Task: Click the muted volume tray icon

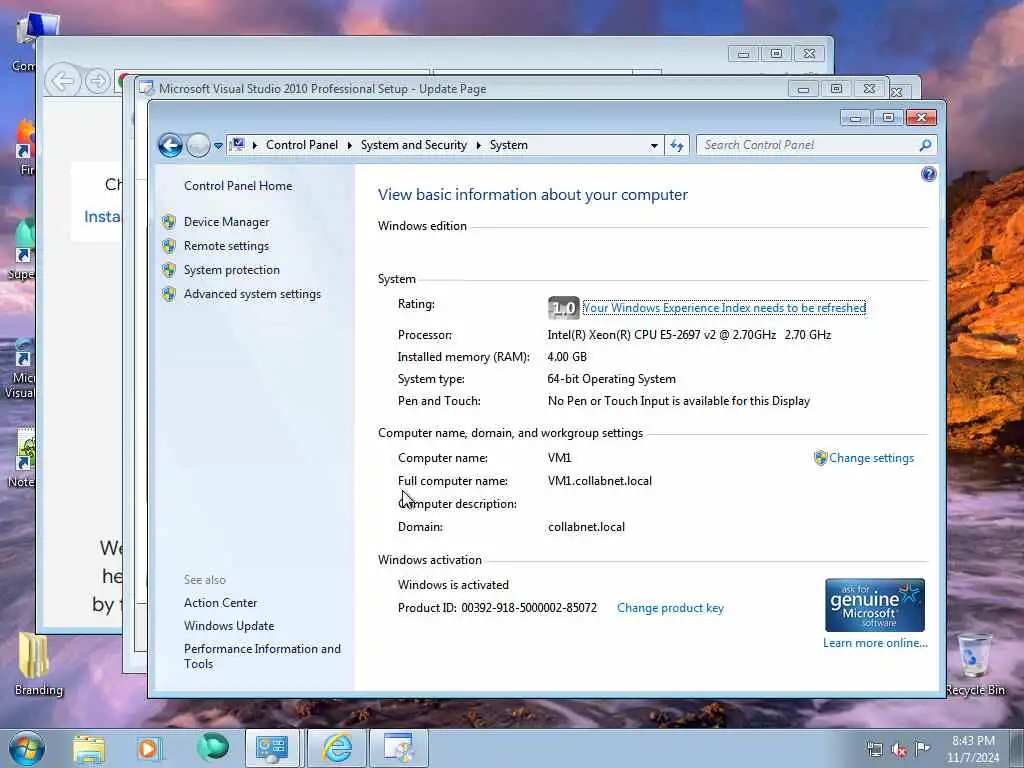Action: 899,750
